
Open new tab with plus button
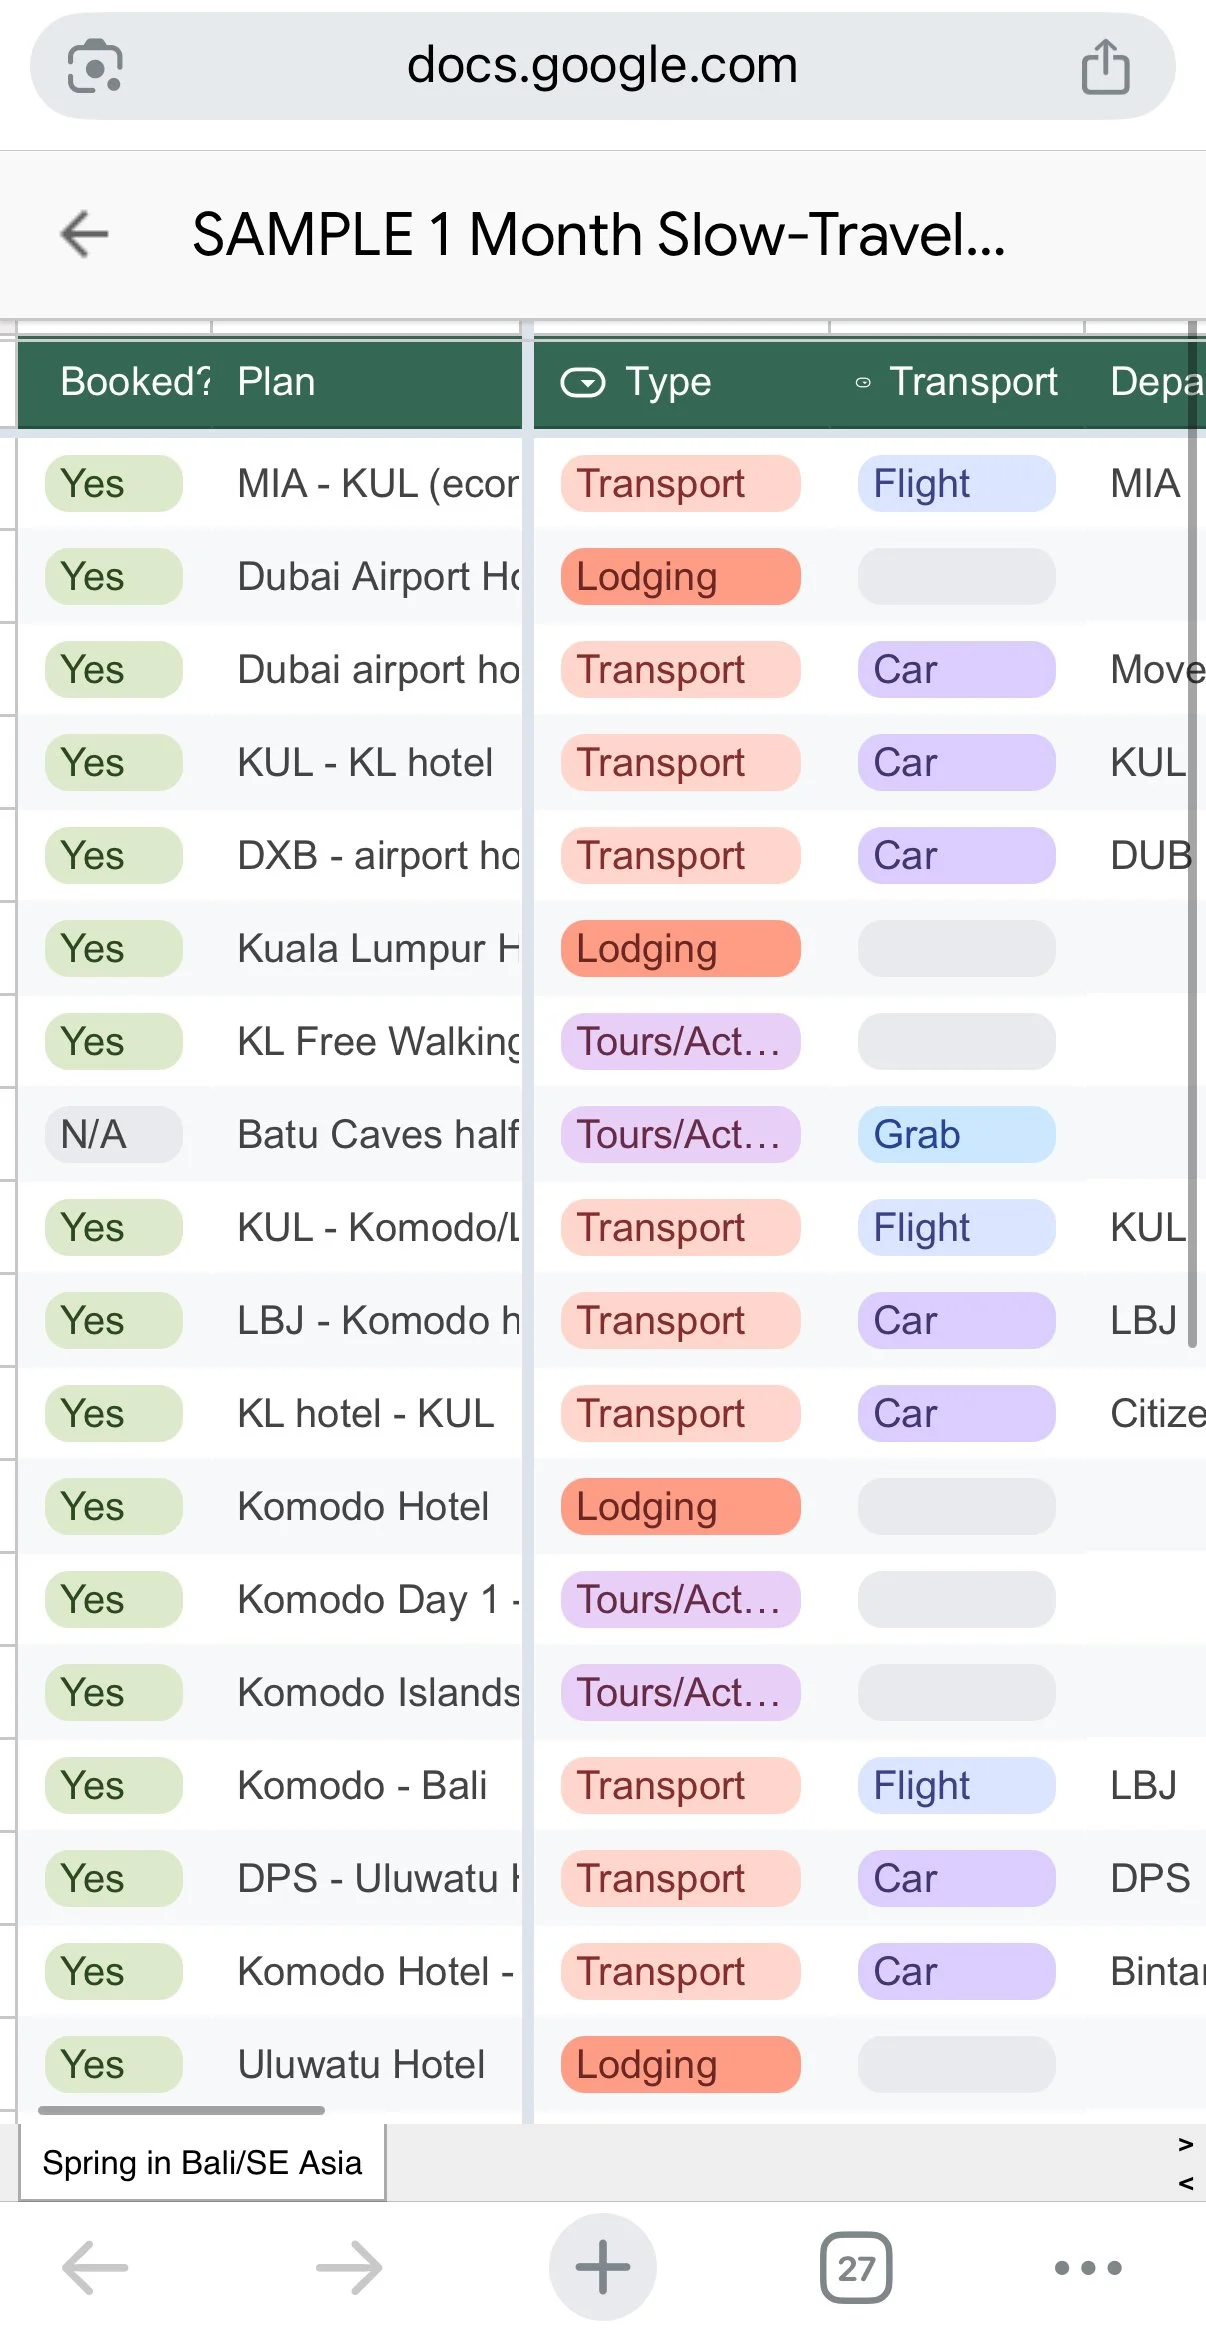(602, 2267)
